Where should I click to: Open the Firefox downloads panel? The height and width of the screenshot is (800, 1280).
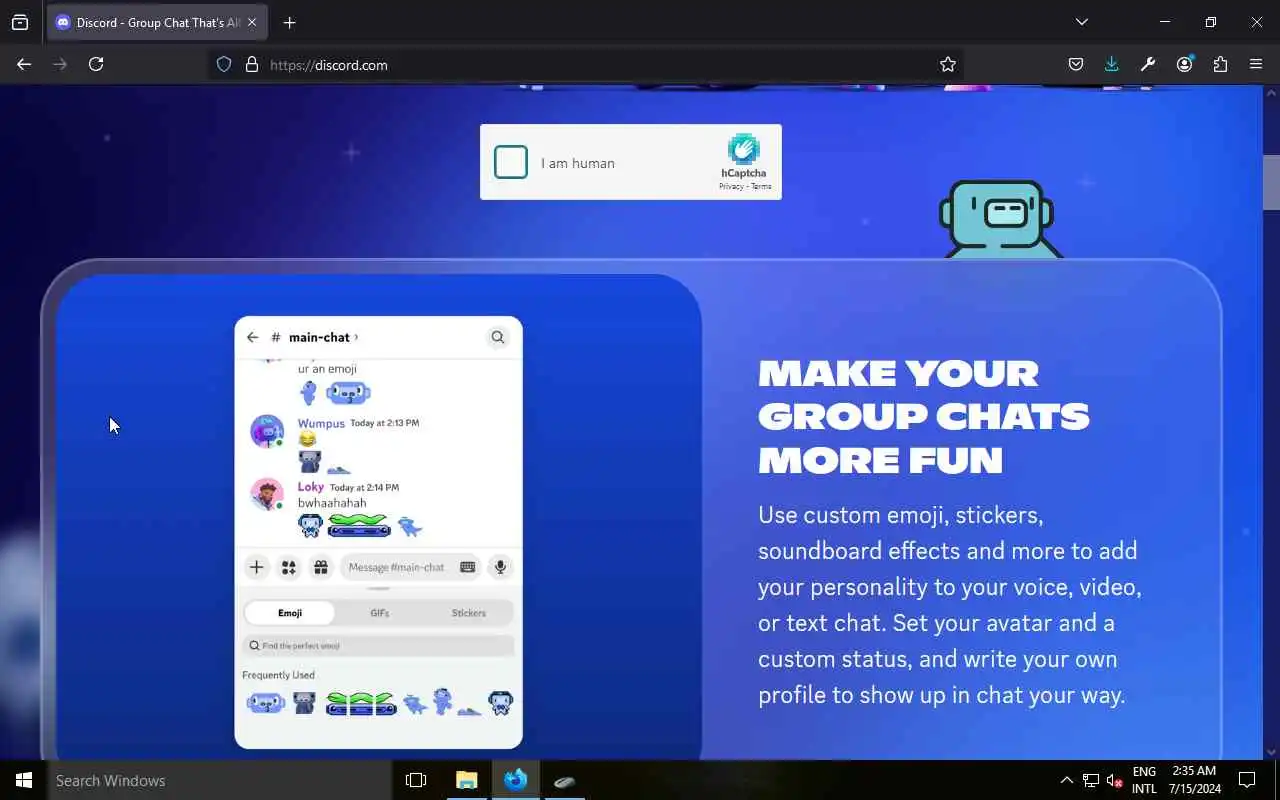1112,64
